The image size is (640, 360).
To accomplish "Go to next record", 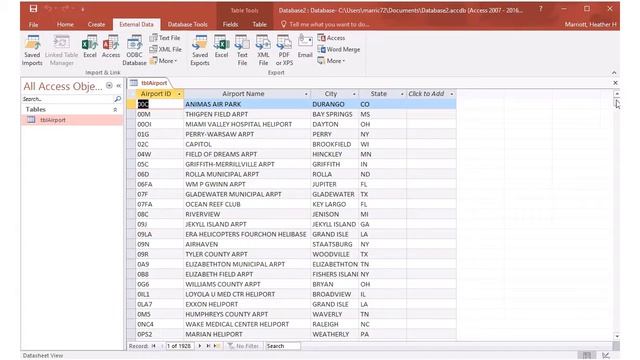I will [200, 346].
